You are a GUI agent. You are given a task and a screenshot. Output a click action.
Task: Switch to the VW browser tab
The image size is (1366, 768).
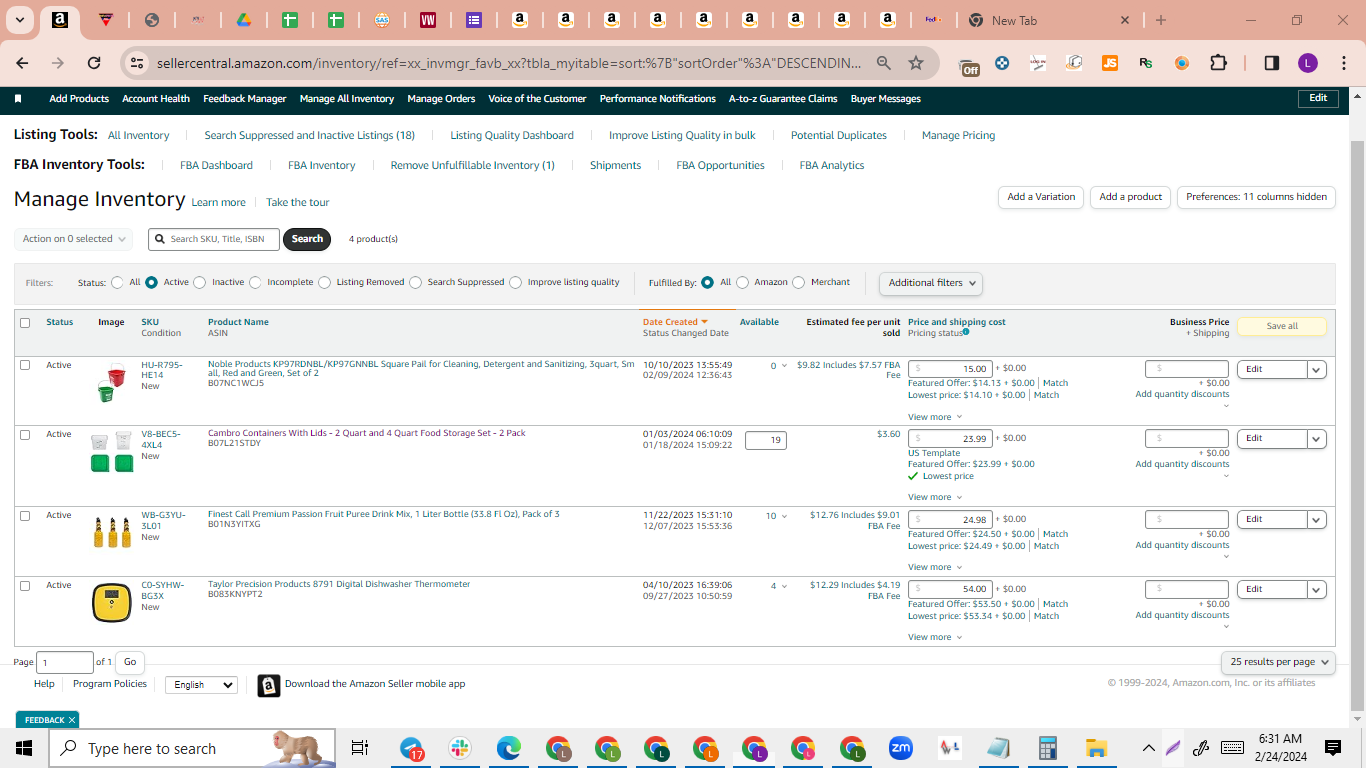click(428, 20)
